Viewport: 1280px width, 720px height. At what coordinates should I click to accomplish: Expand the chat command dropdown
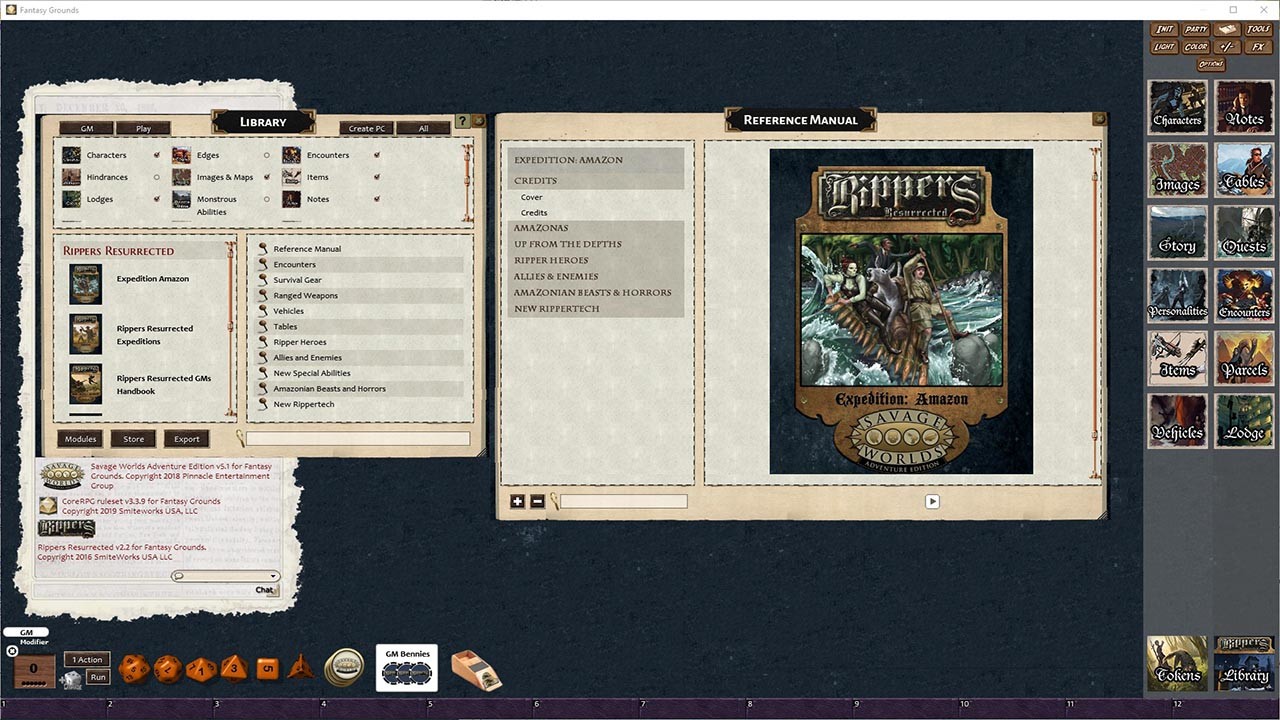273,576
